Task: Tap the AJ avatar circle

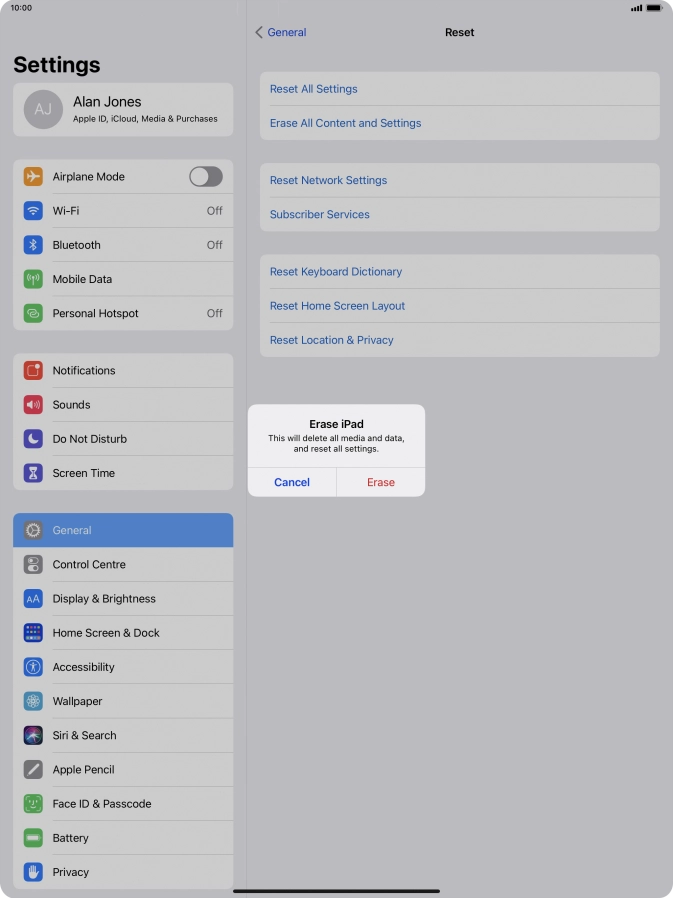Action: point(44,109)
